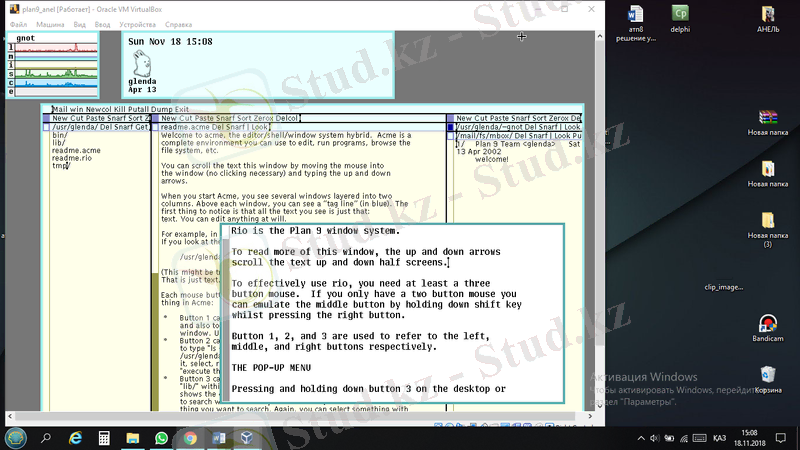Image resolution: width=800 pixels, height=450 pixels.
Task: Click 'THE POP-UP MENU' heading in rio window
Action: pos(271,368)
